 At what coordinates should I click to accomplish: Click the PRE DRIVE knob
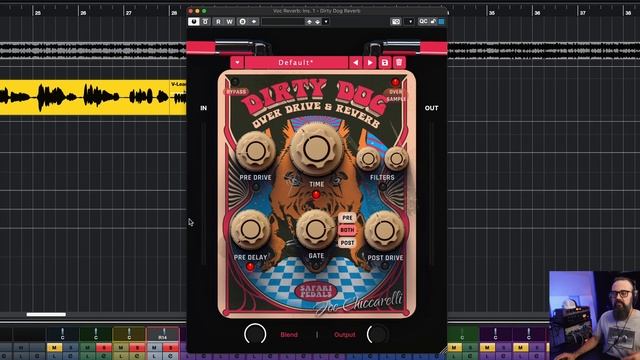(x=256, y=151)
